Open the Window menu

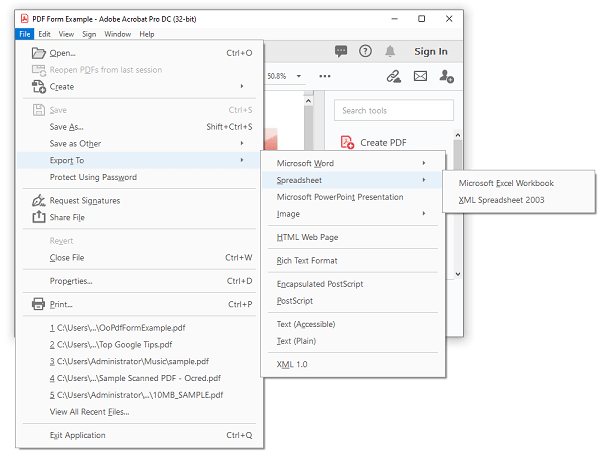117,34
